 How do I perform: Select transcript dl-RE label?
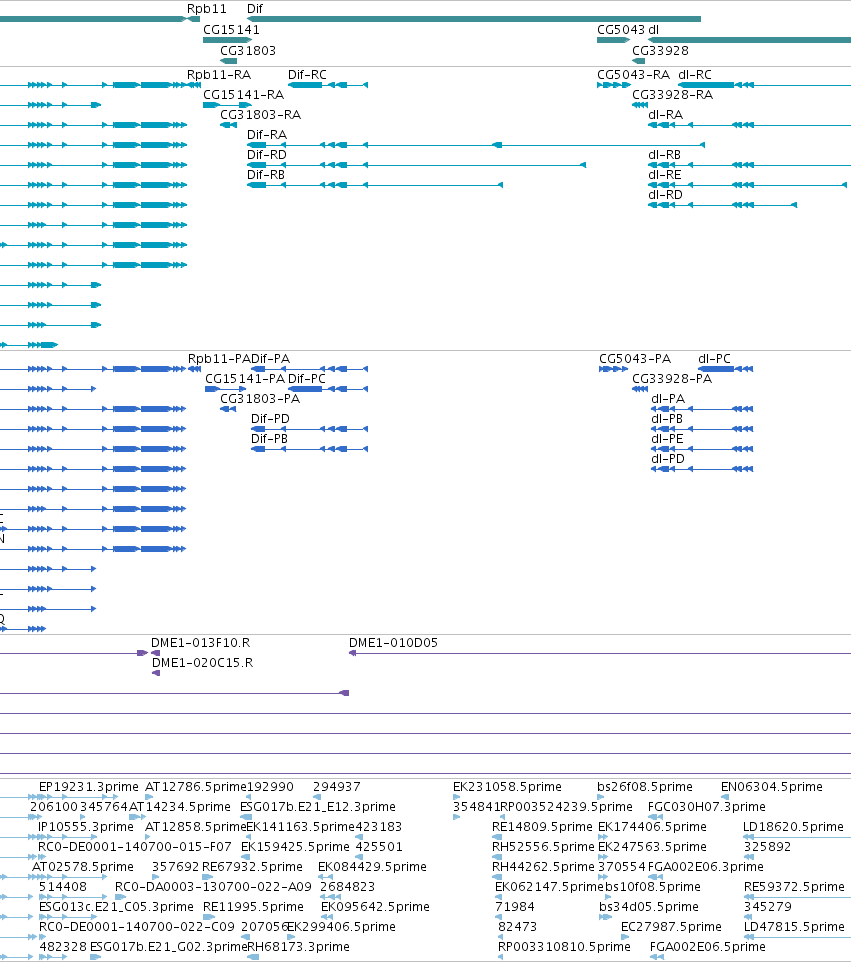tap(665, 174)
